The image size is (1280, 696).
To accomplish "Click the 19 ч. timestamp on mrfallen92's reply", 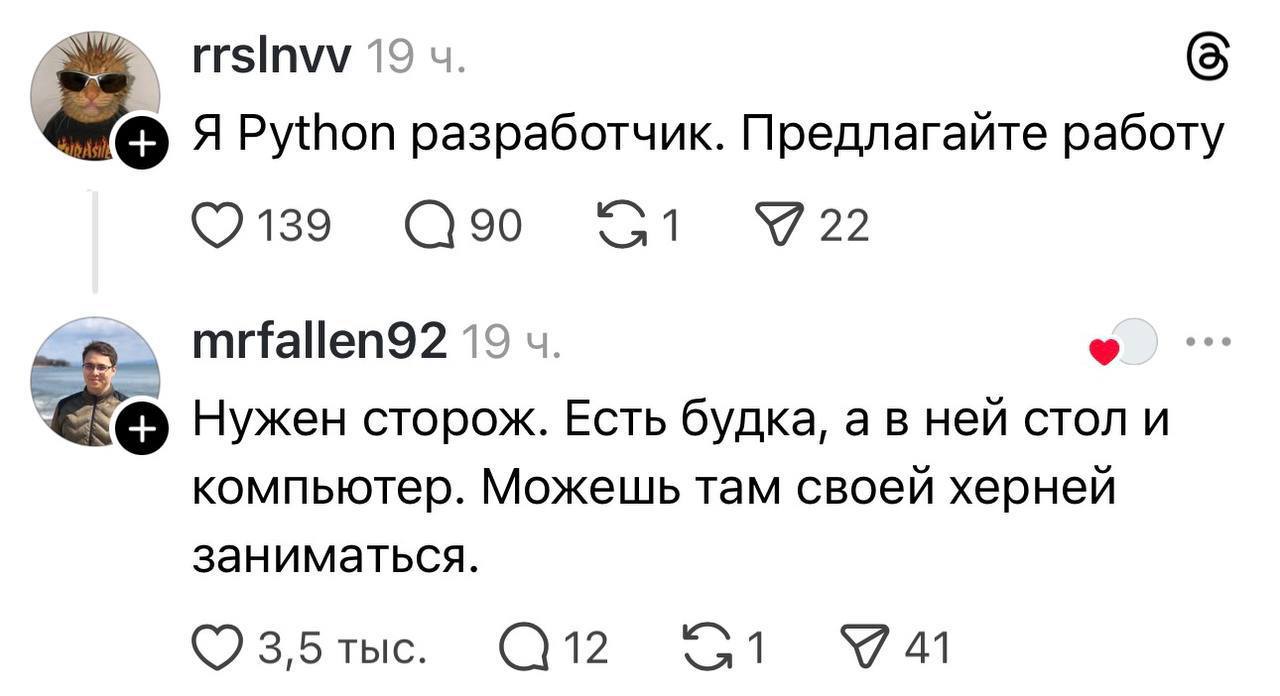I will pos(511,344).
